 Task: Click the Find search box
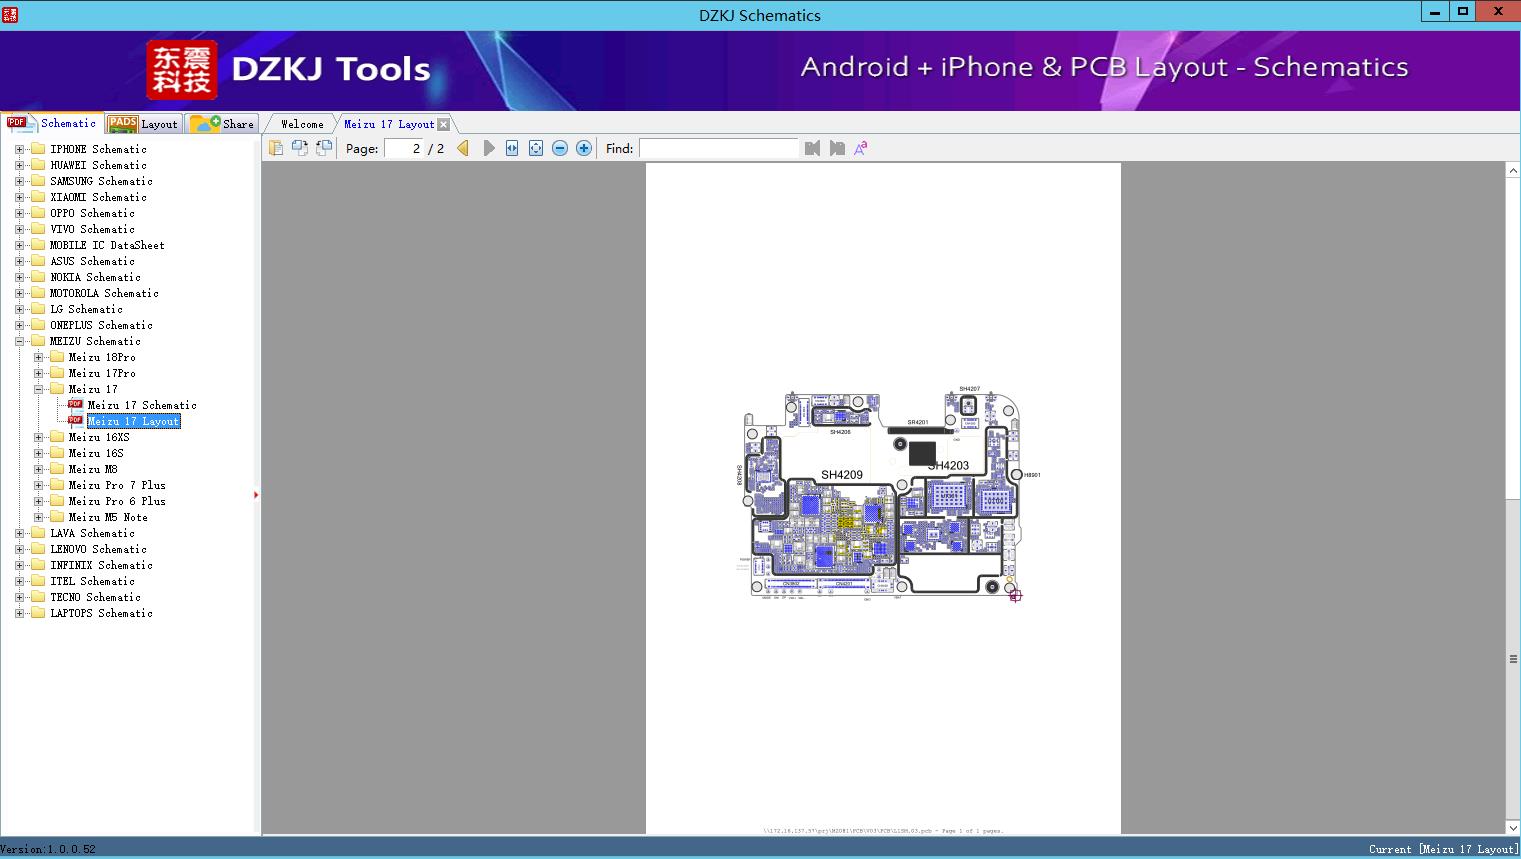pos(719,148)
